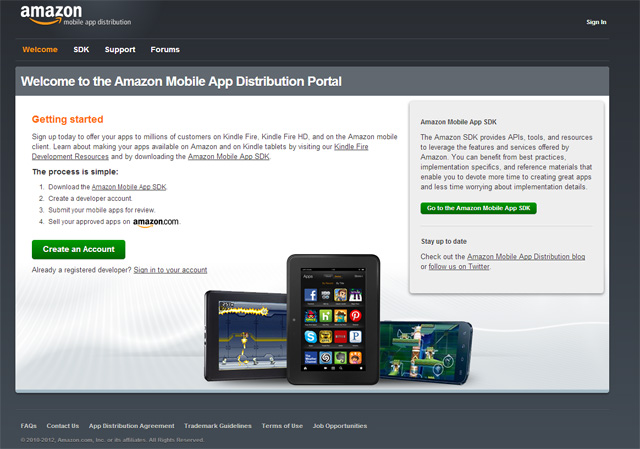Tap the Dora ABC app icon on Kindle
This screenshot has width=640, height=449.
click(356, 358)
